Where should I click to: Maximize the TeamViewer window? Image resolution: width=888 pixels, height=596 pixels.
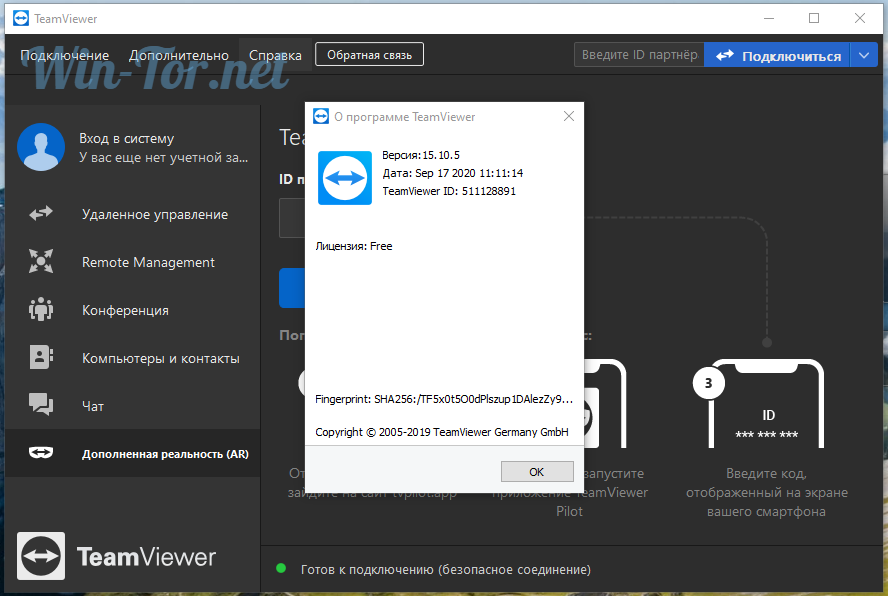pyautogui.click(x=814, y=18)
